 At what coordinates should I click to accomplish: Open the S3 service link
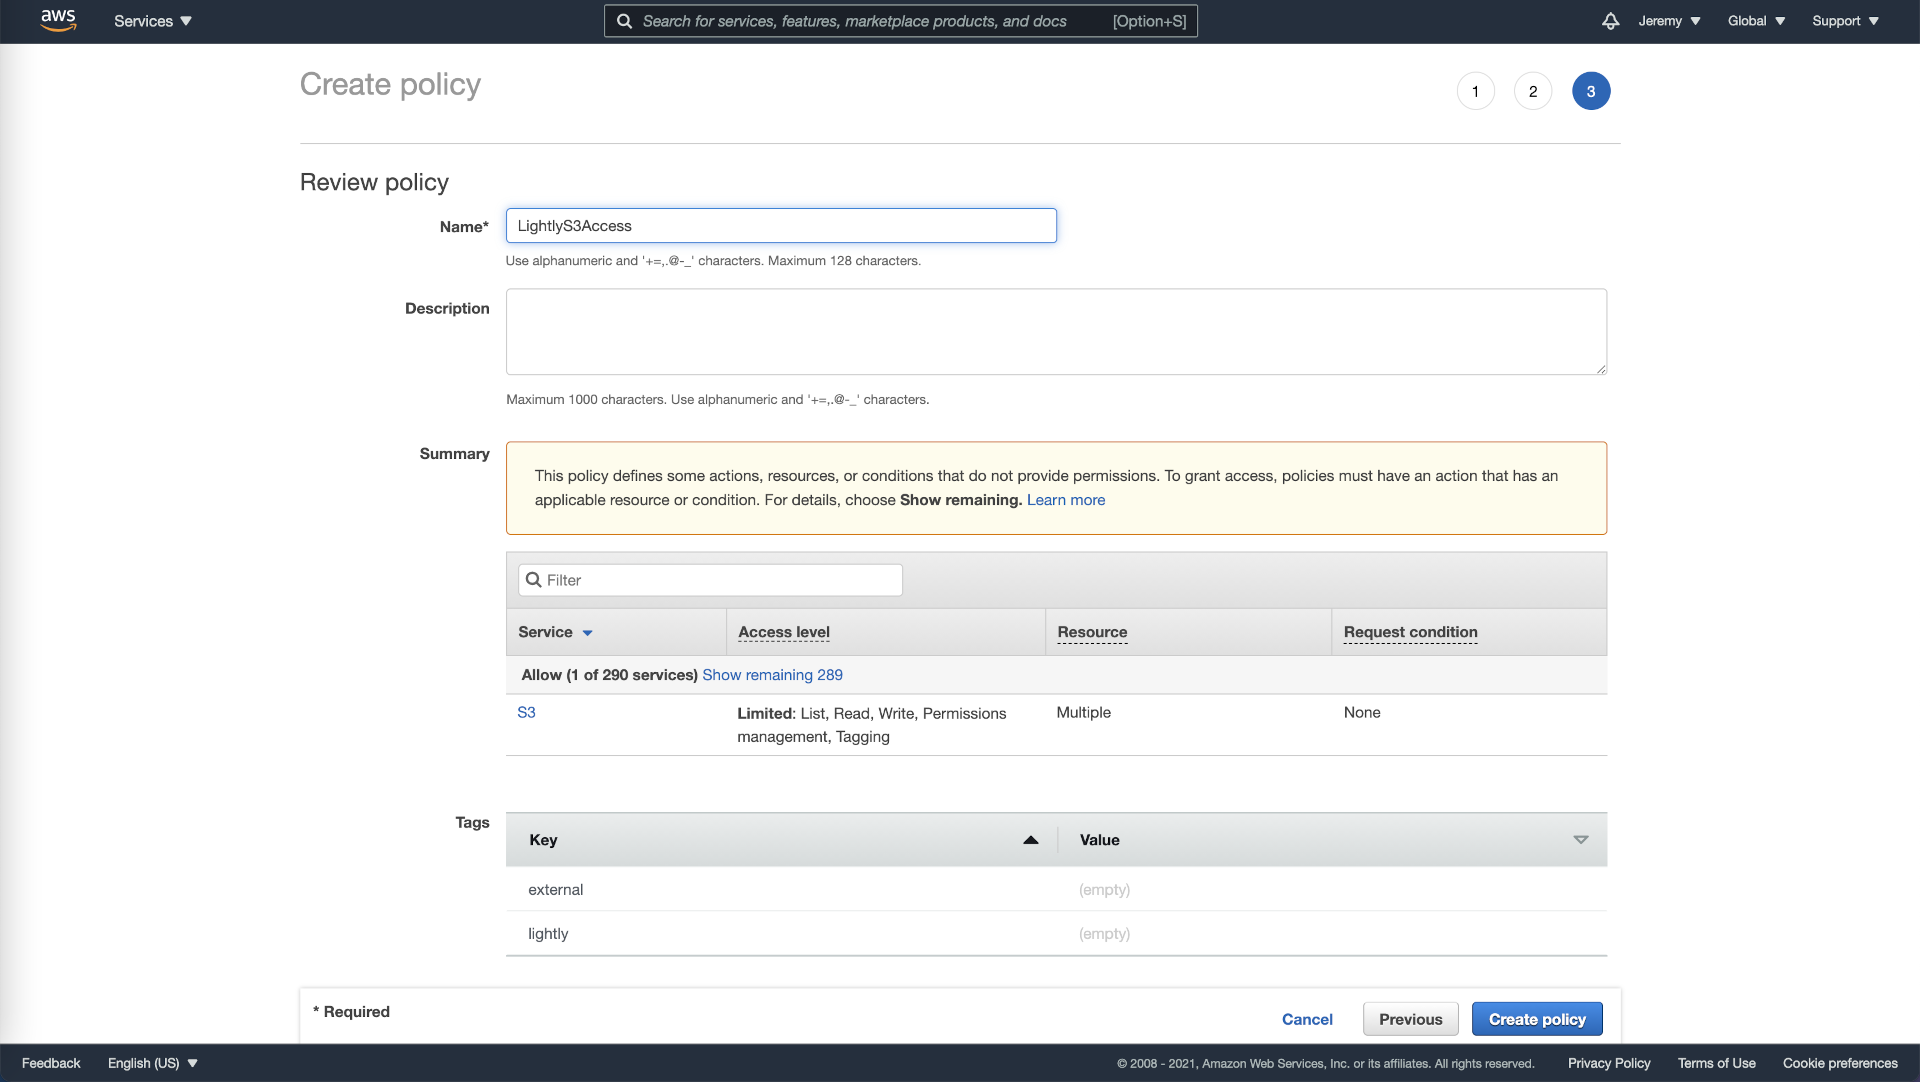526,712
